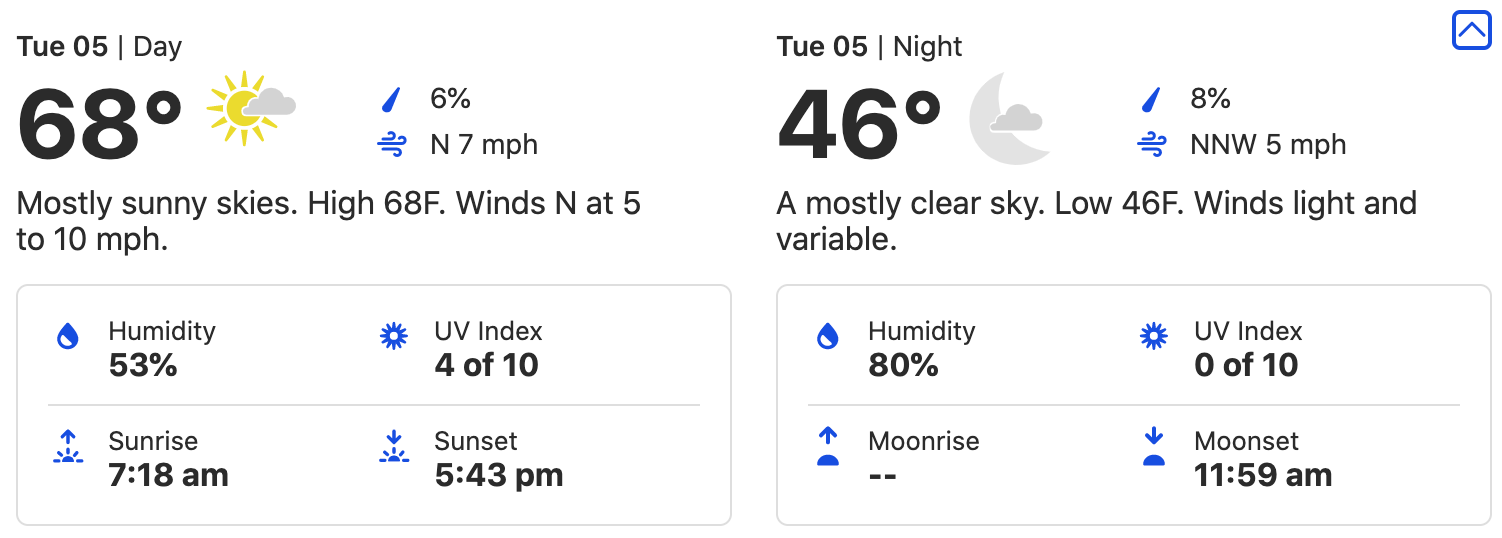Click the 5:43 pm sunset time
Viewport: 1502px width, 538px height.
(498, 474)
